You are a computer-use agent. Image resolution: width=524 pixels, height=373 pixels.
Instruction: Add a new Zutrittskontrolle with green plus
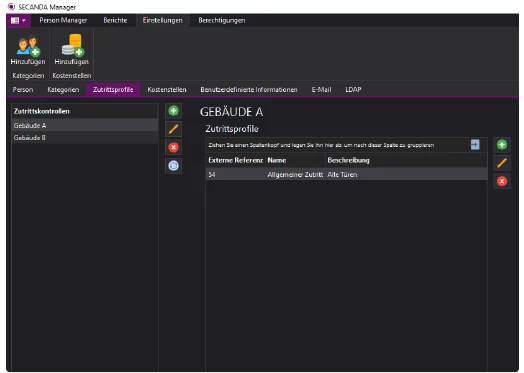pyautogui.click(x=173, y=111)
